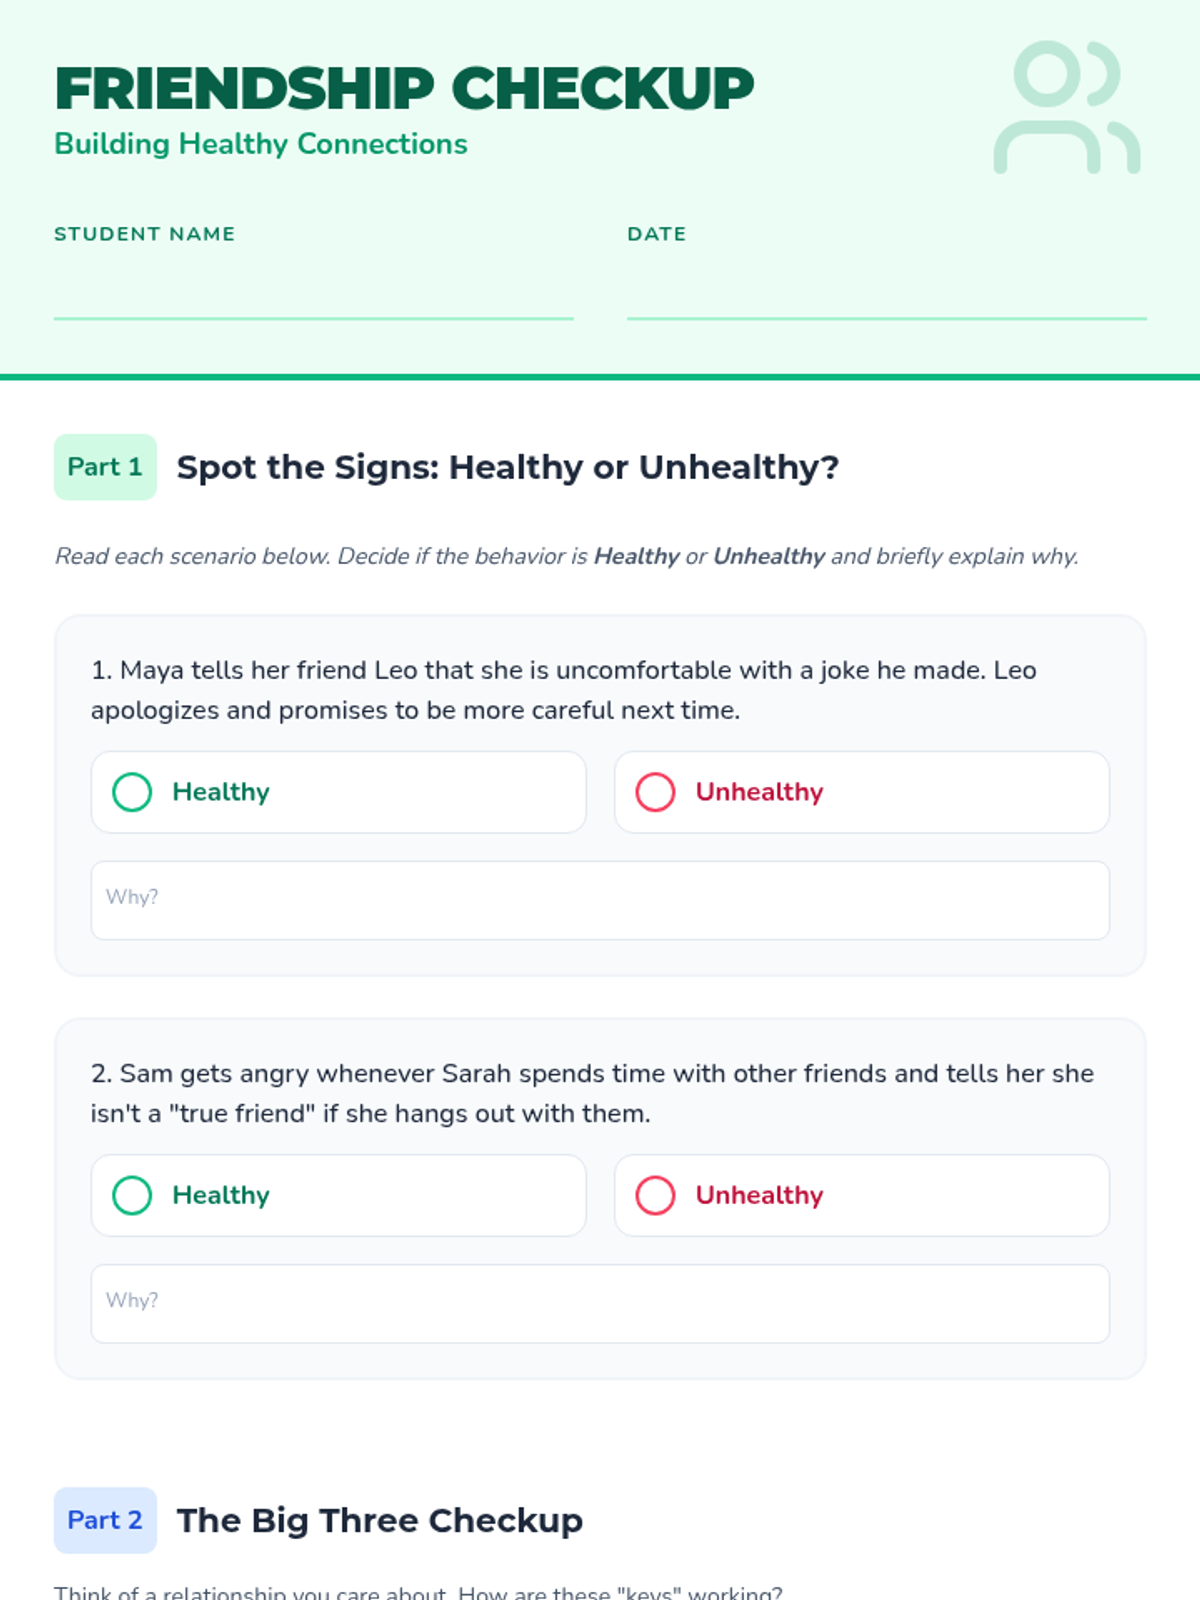Click the Date line field

click(887, 295)
